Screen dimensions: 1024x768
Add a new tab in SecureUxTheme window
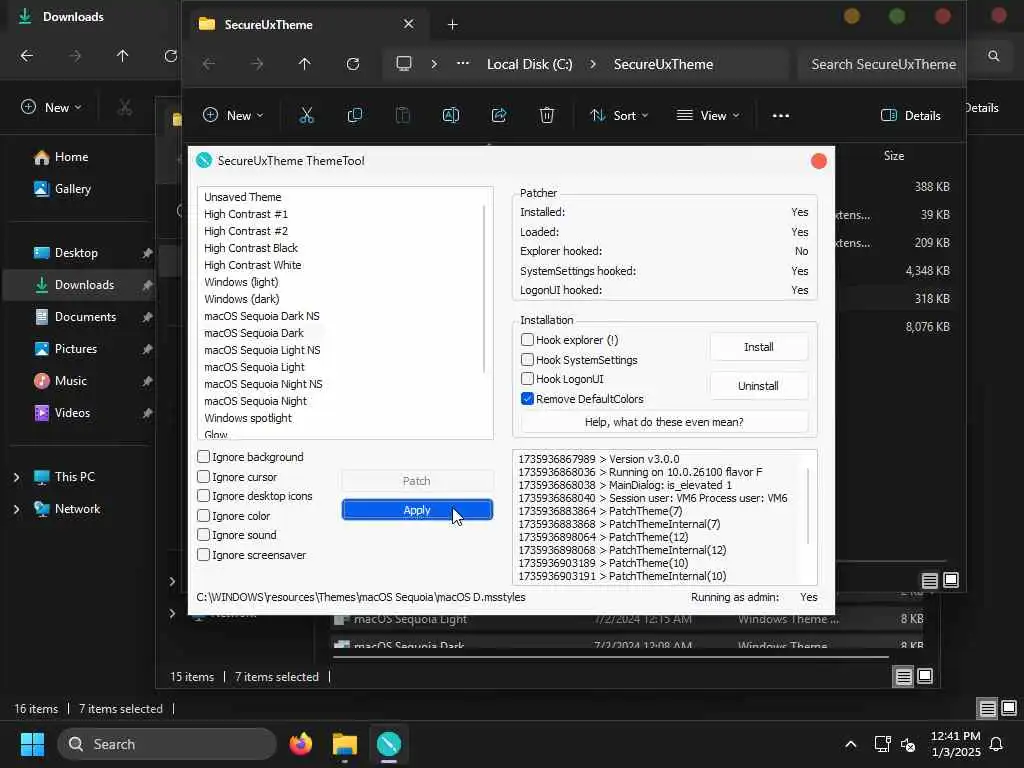click(452, 25)
